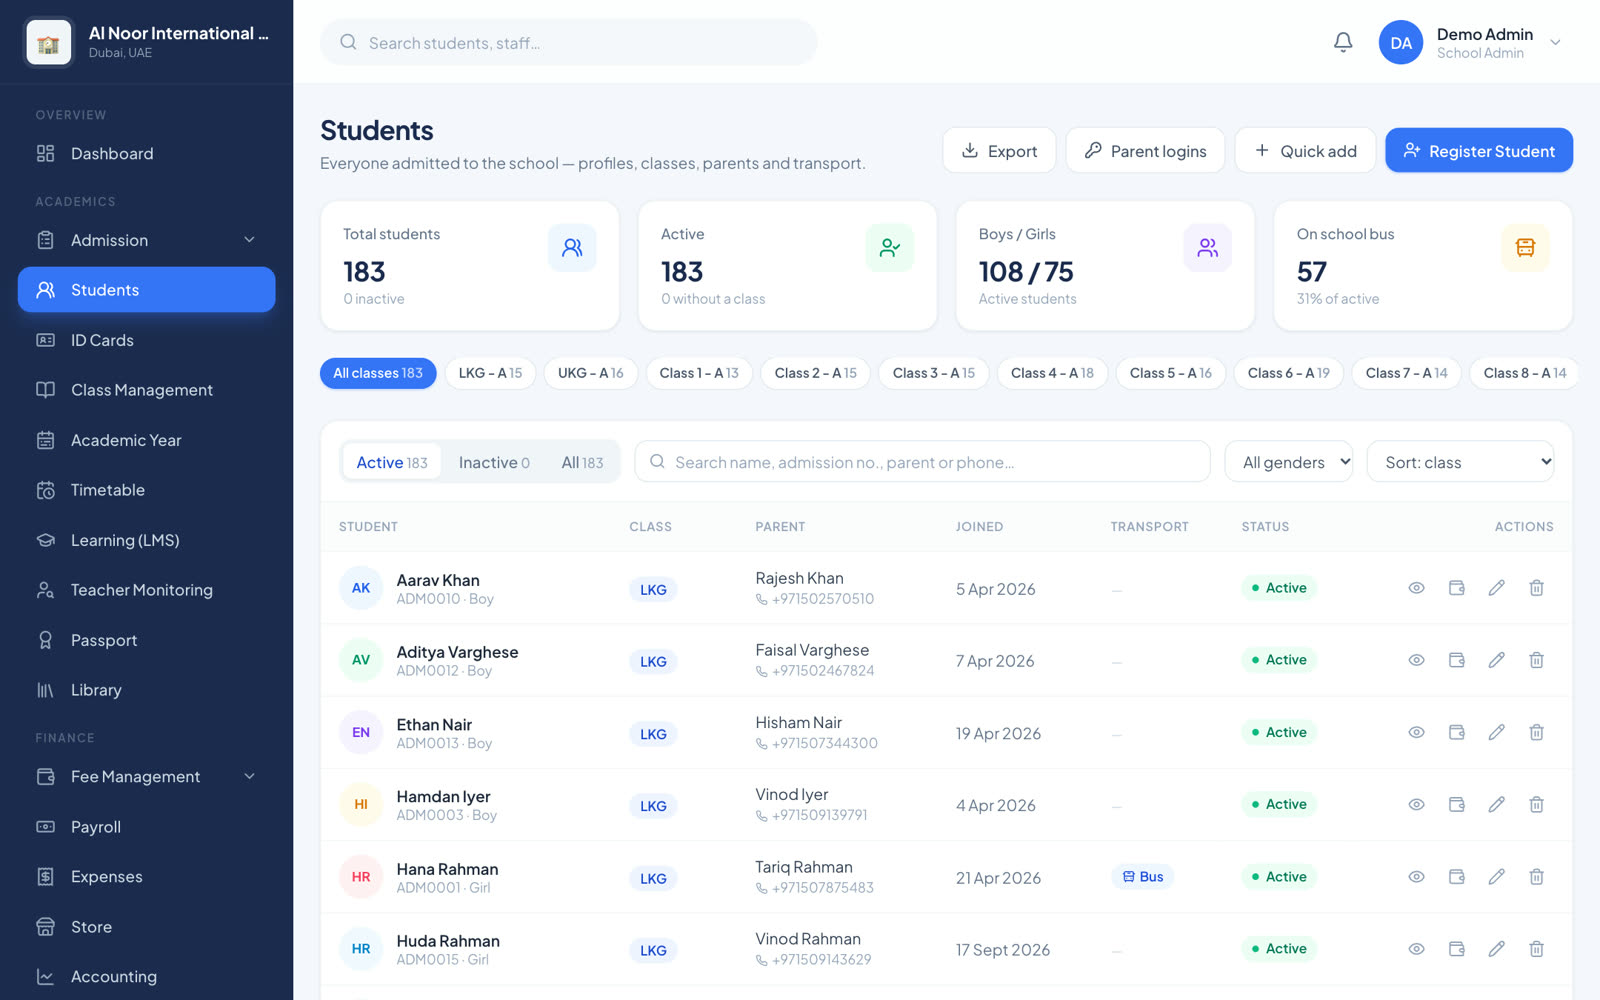Open the notifications bell

(x=1343, y=42)
